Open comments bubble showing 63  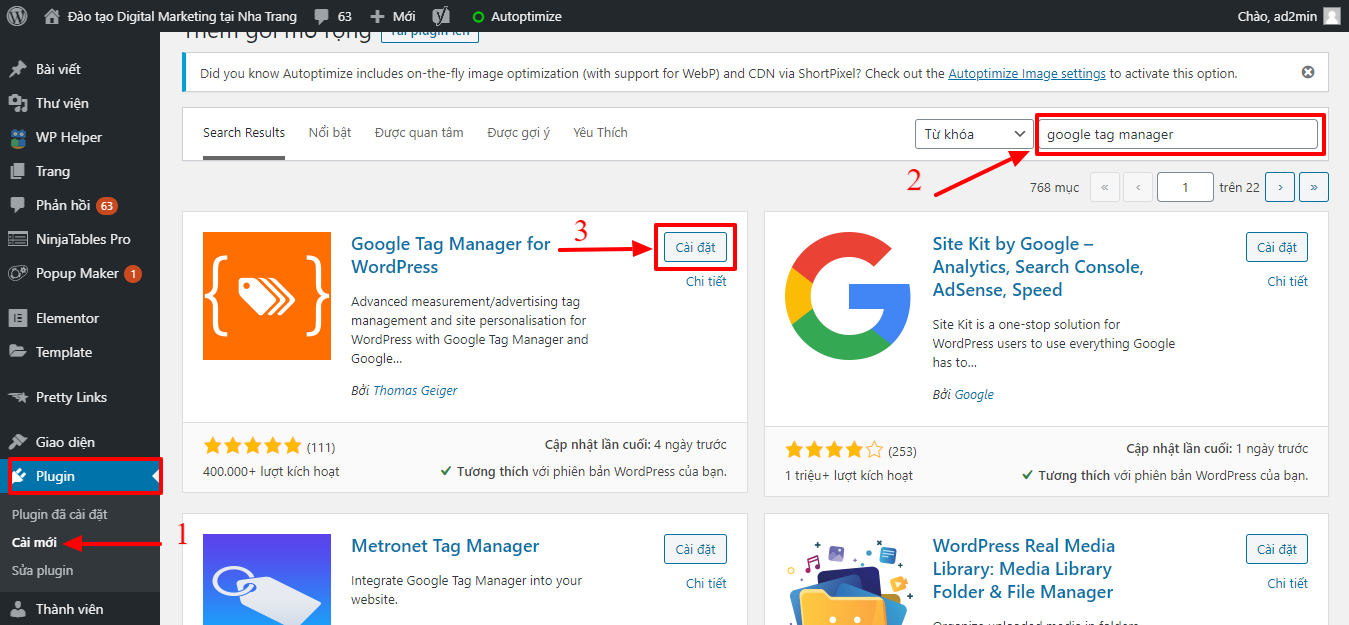pos(333,16)
